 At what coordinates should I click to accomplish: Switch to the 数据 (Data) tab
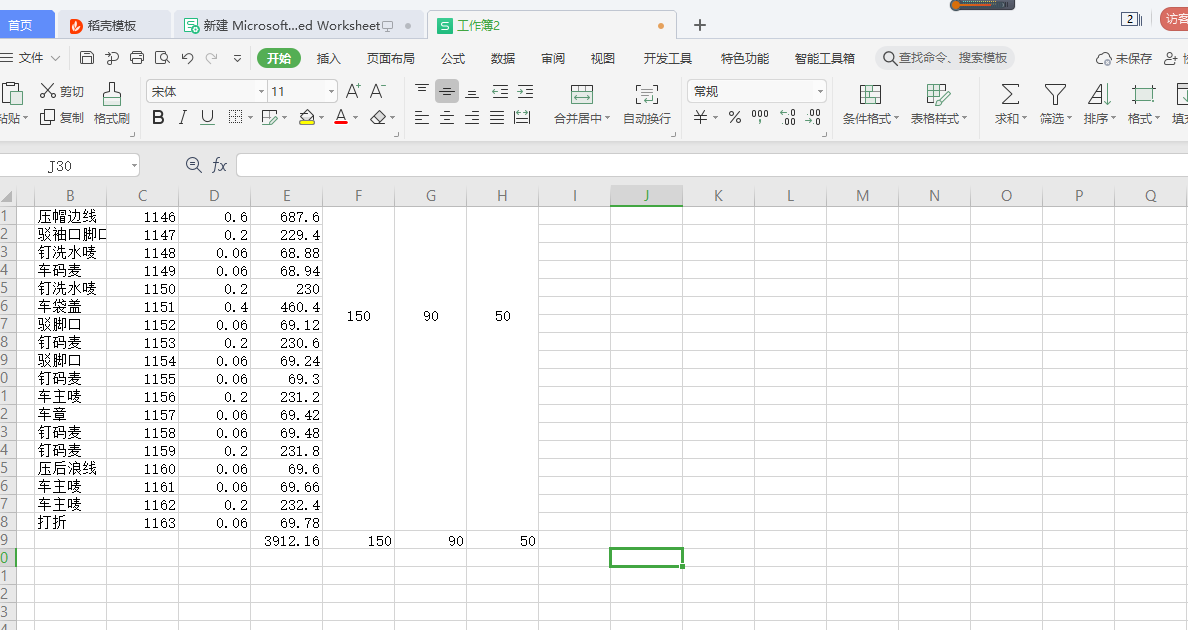(x=502, y=58)
